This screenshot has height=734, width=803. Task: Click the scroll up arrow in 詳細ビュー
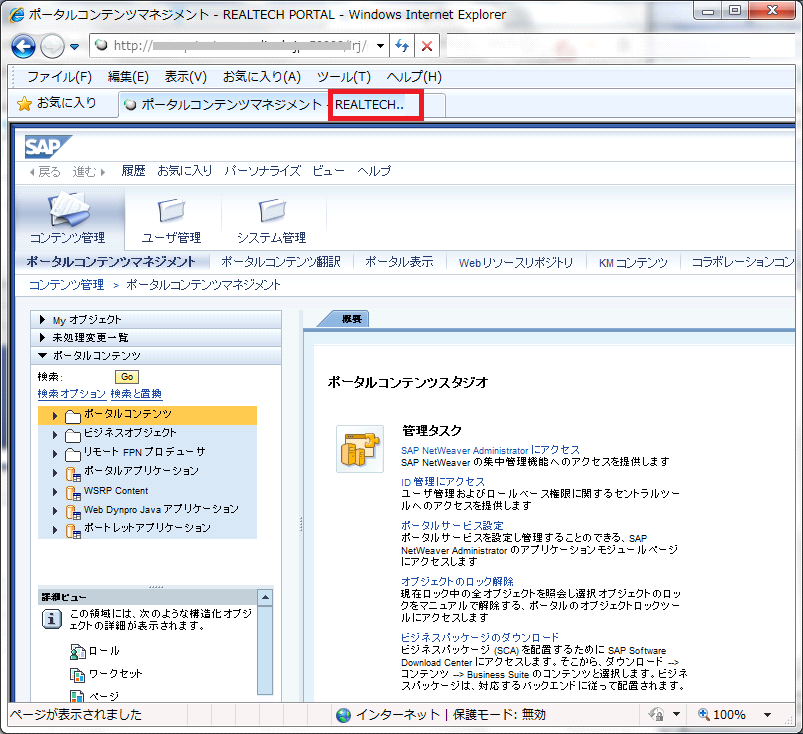tap(265, 597)
